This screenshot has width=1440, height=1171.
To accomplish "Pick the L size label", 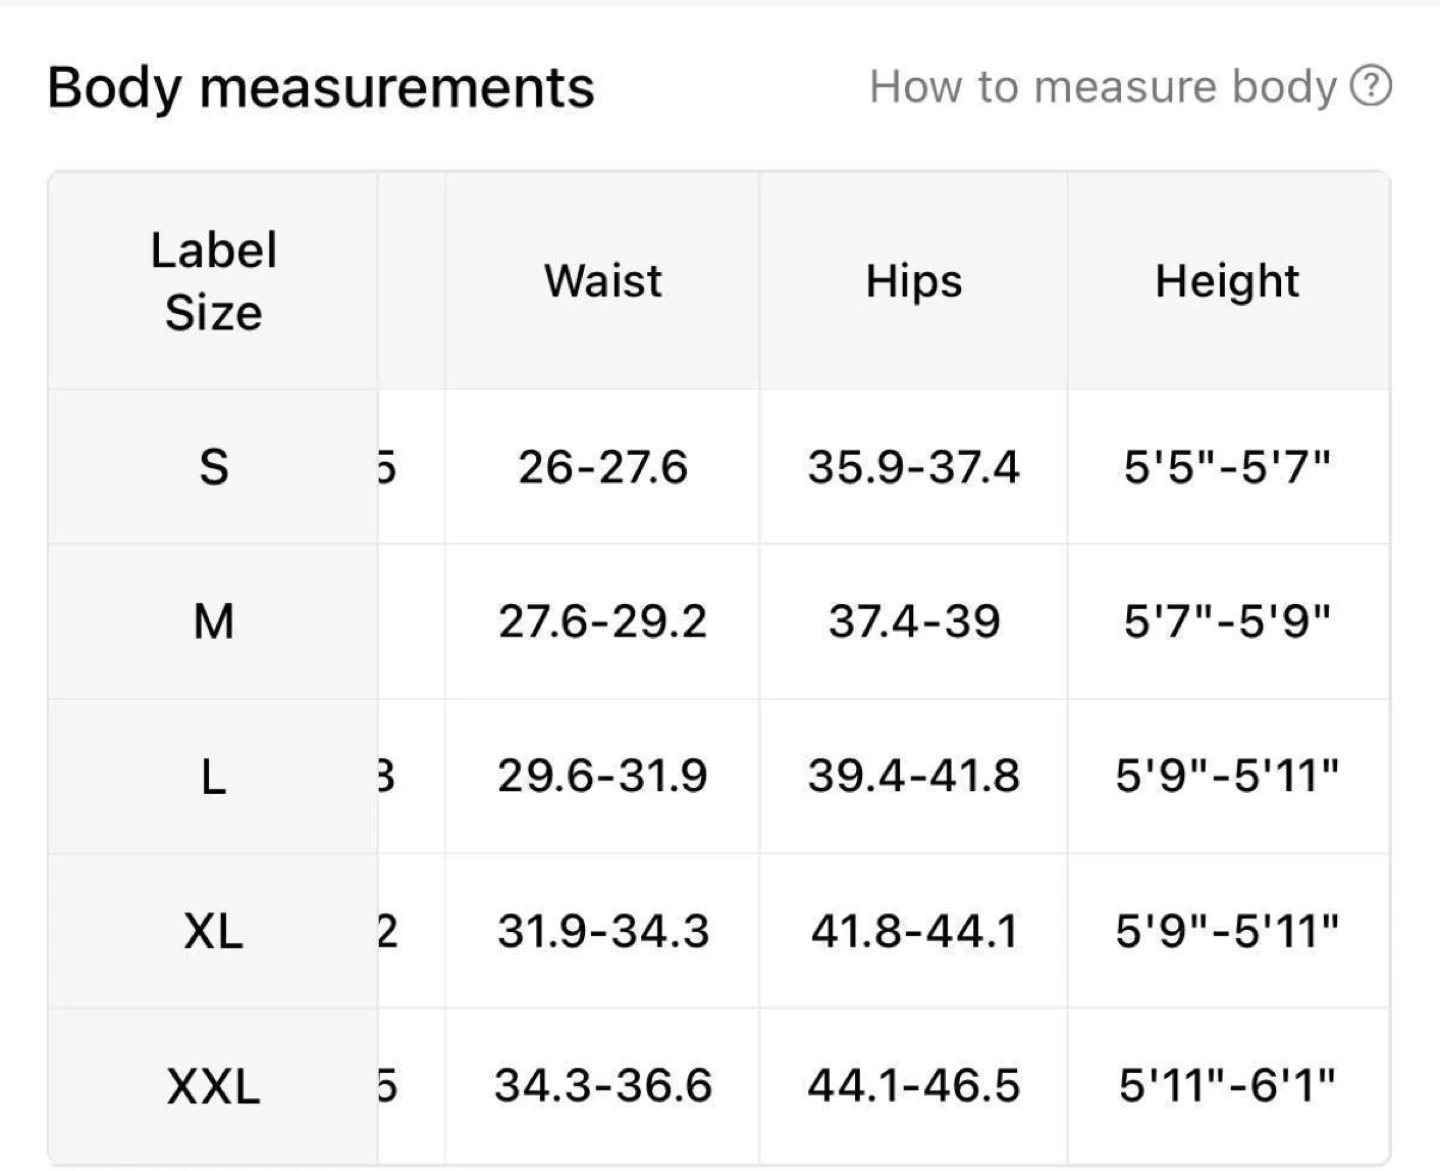I will pos(213,776).
